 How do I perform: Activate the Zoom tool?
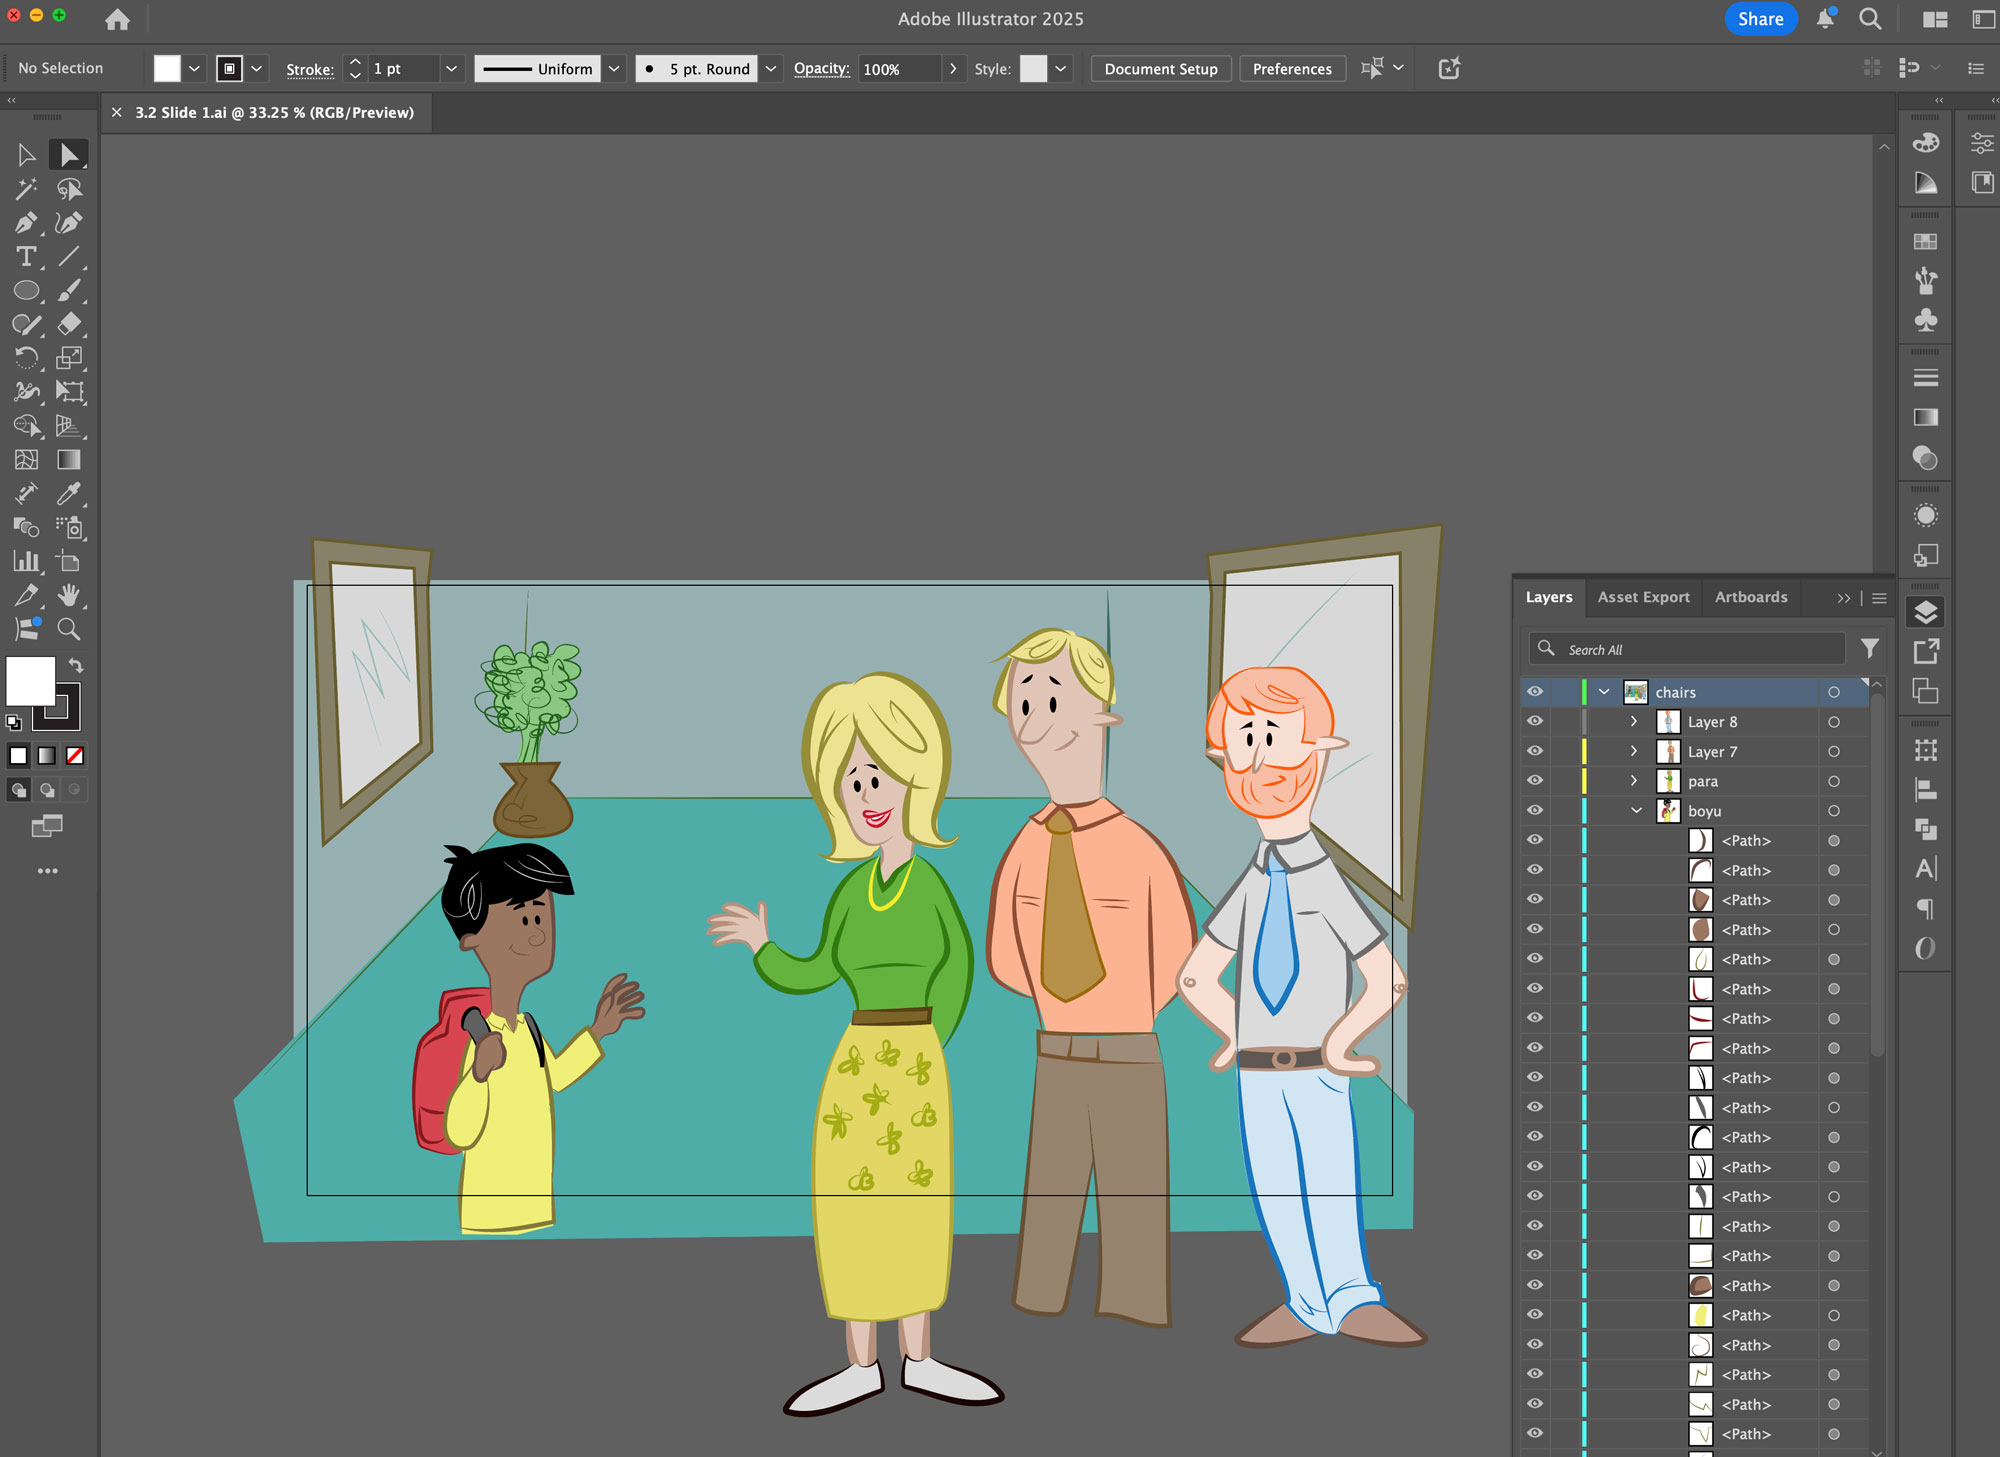(69, 630)
